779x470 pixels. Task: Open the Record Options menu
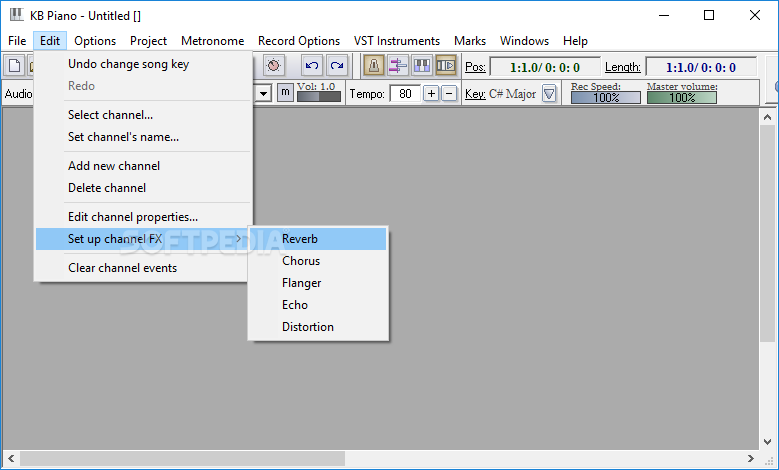point(299,41)
